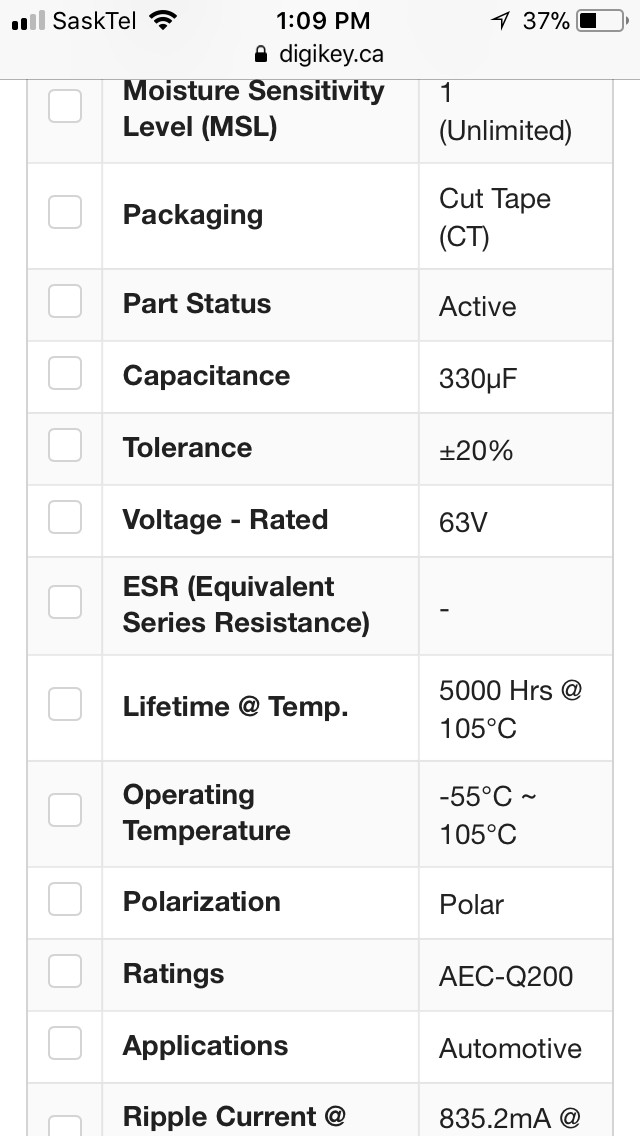Tick the Lifetime @ Temp. checkbox

point(65,704)
